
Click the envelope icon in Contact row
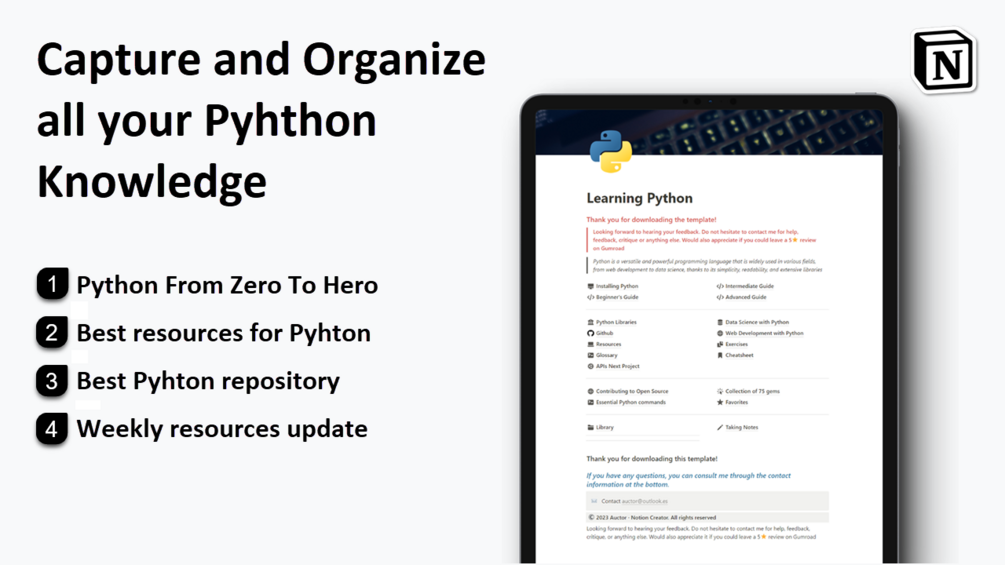tap(594, 501)
